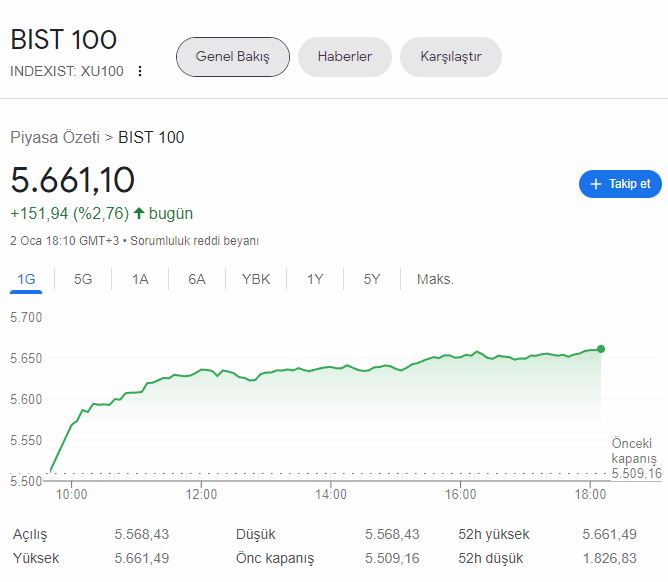Viewport: 668px width, 582px height.
Task: Show the 5Y chart range
Action: coord(372,279)
